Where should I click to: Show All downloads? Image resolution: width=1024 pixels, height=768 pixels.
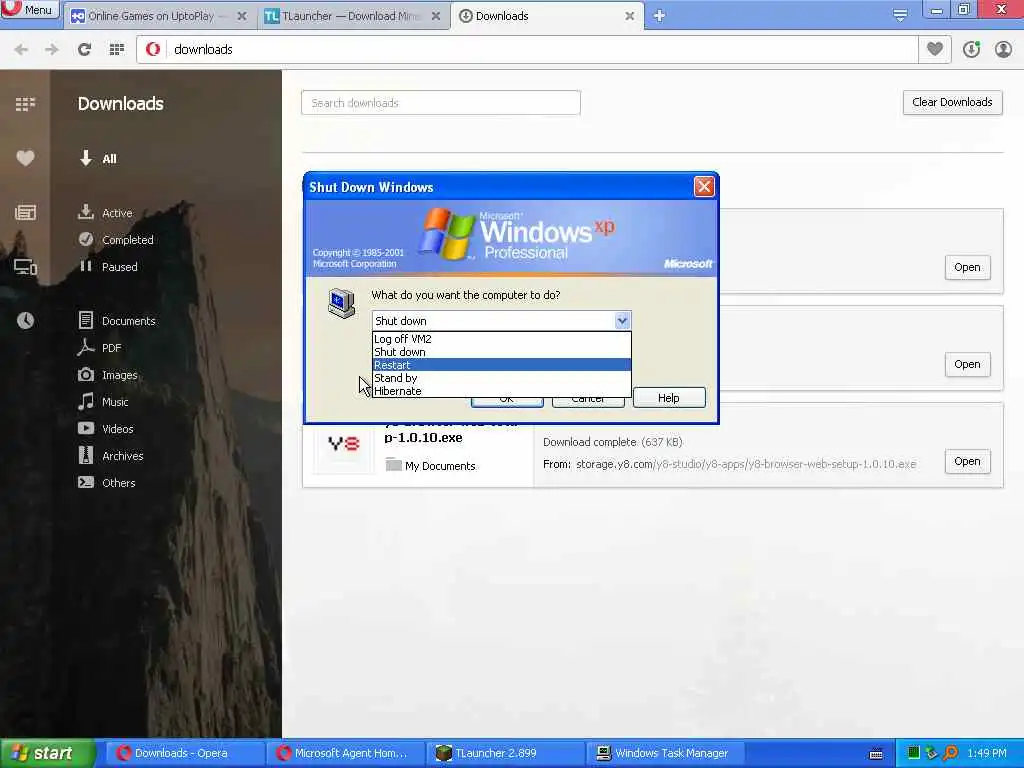coord(98,158)
